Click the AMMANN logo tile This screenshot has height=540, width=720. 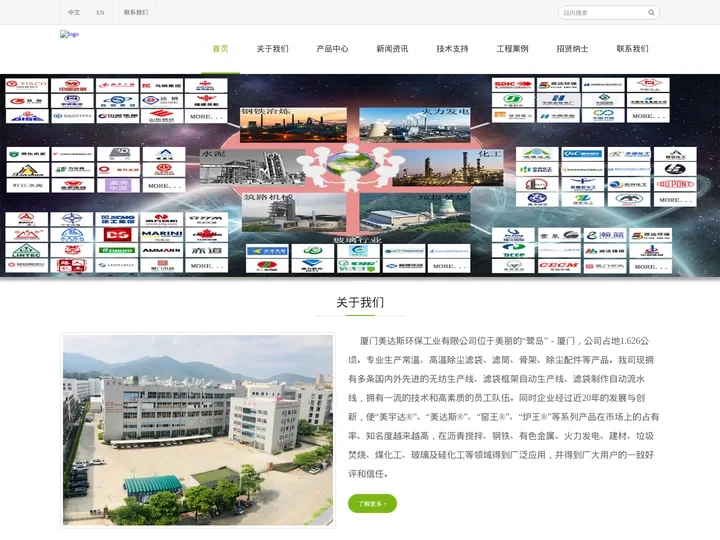(162, 250)
